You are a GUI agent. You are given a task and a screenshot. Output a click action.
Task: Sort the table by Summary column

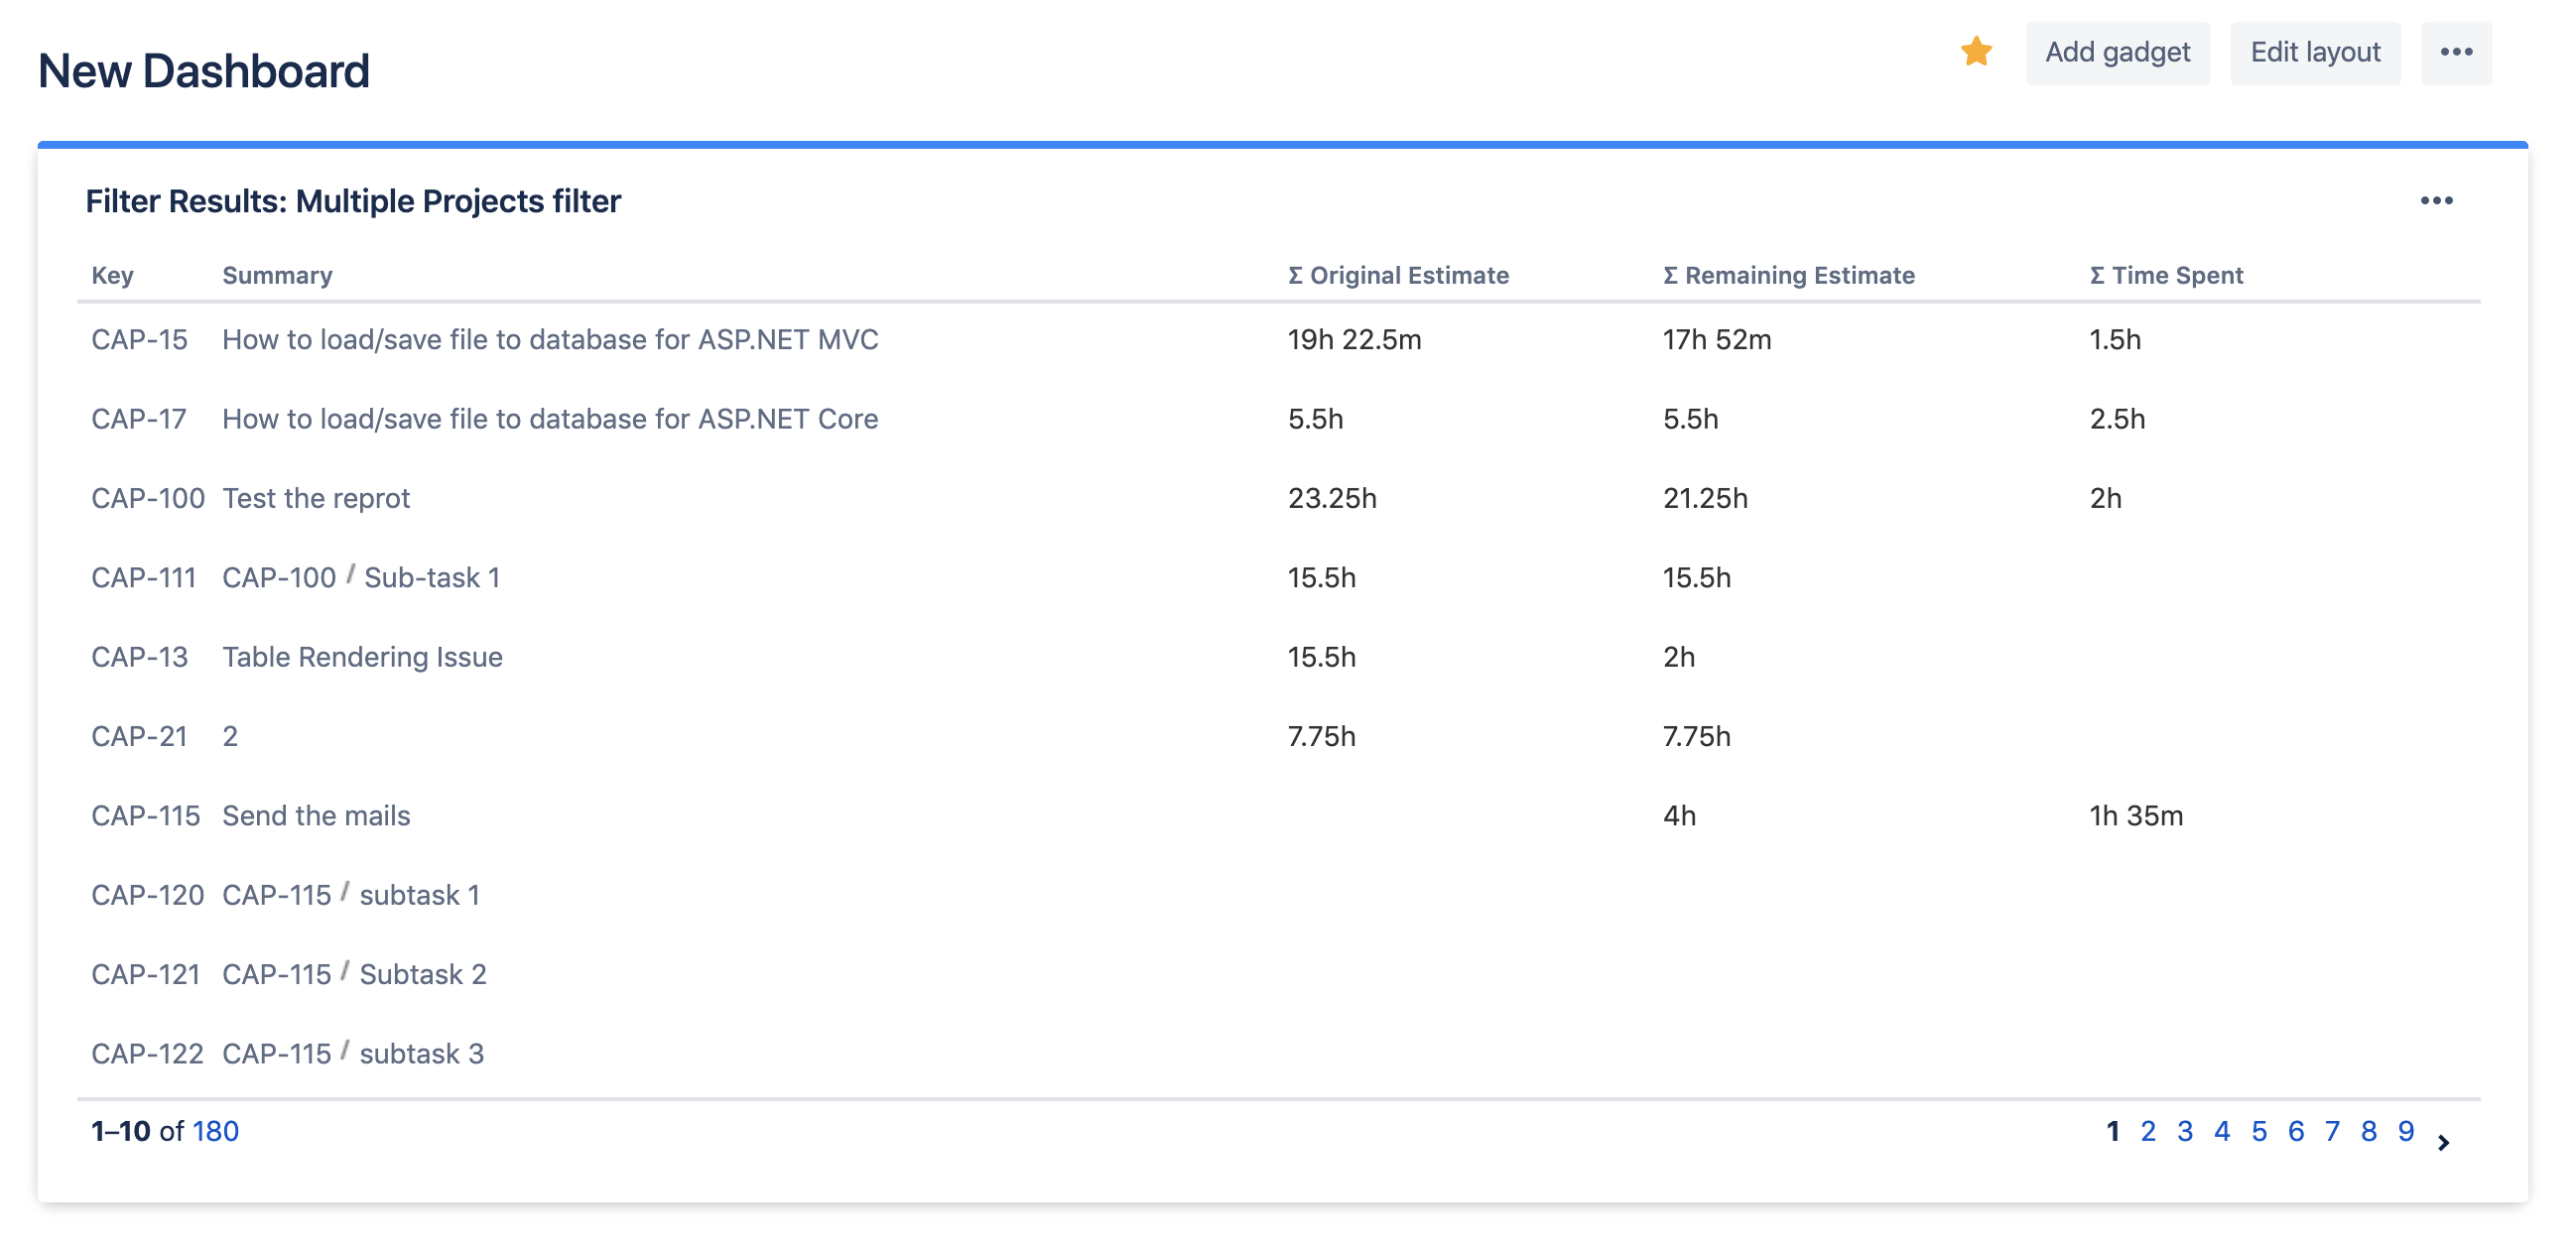278,275
